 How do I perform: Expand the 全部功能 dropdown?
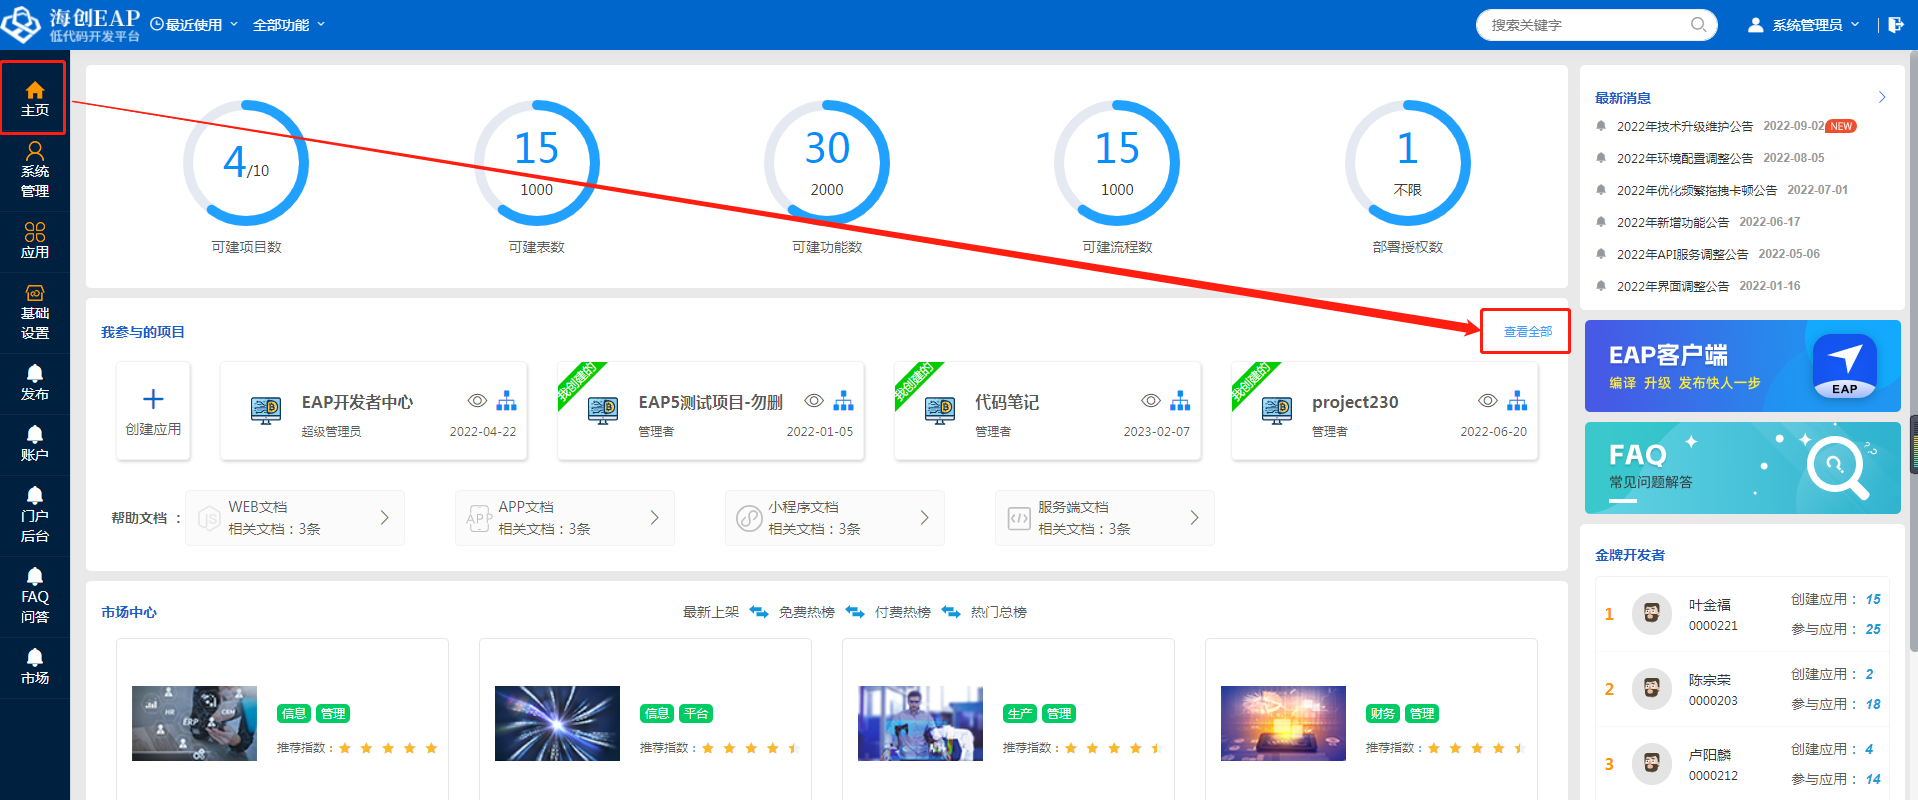[288, 25]
